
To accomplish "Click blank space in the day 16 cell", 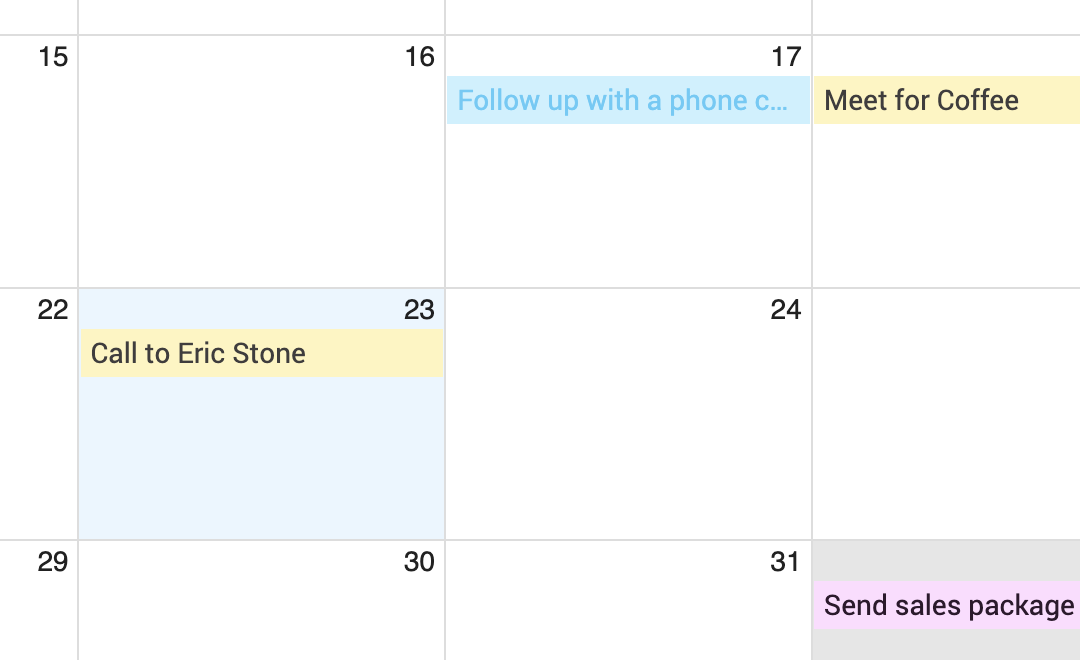I will point(262,180).
